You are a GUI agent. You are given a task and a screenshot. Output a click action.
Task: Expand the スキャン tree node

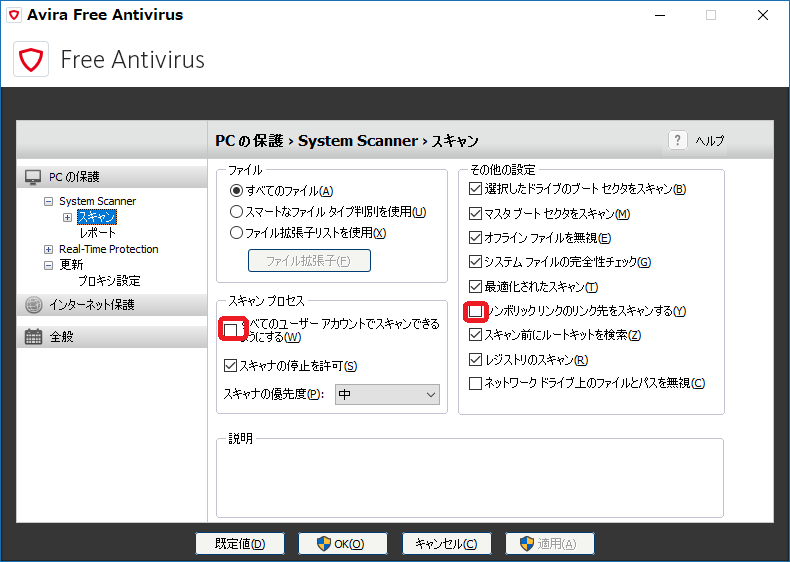67,217
